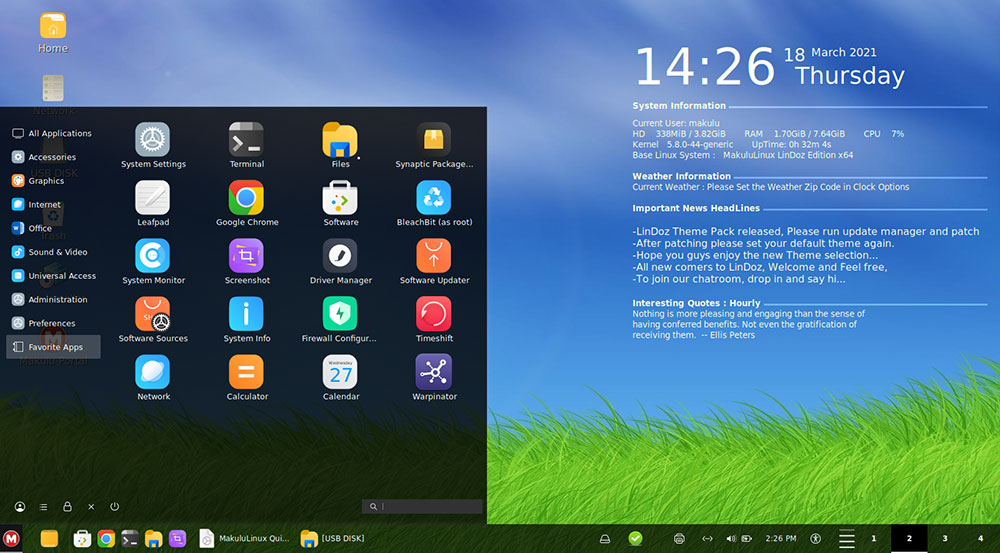This screenshot has width=1000, height=553.
Task: Click the user account icon in menu footer
Action: point(20,506)
